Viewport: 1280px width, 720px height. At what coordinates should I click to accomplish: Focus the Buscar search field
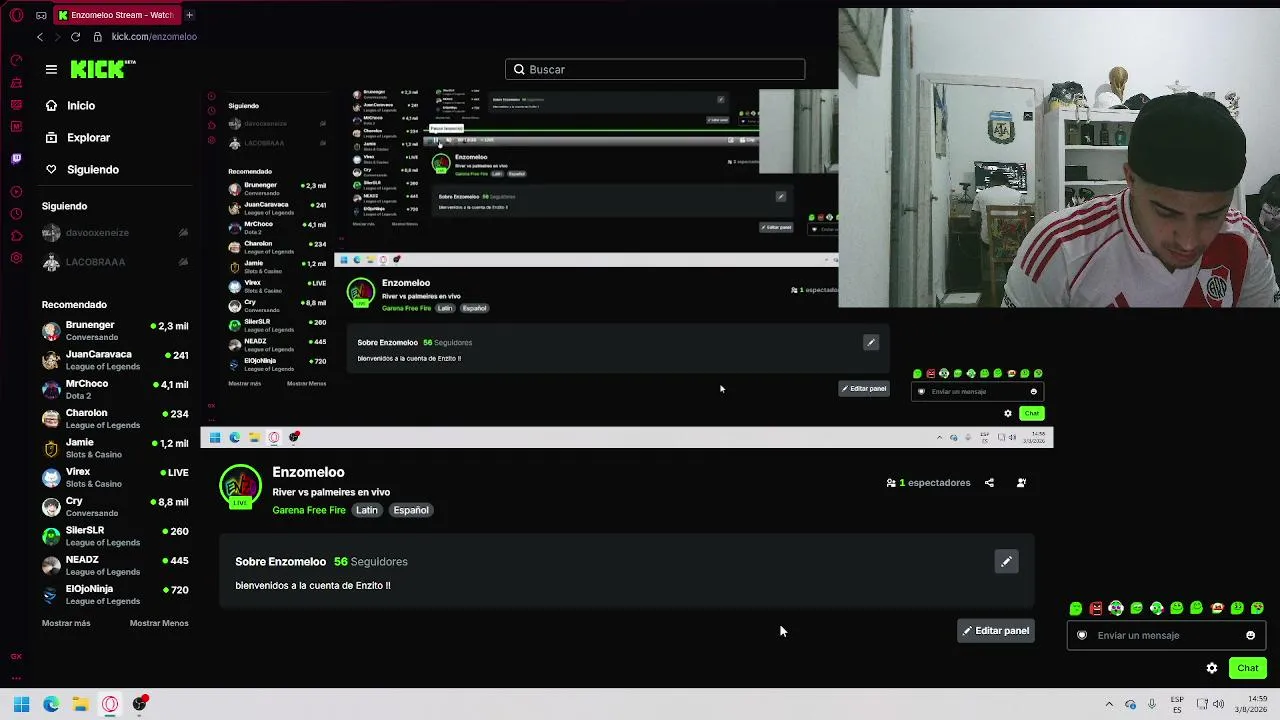[655, 70]
